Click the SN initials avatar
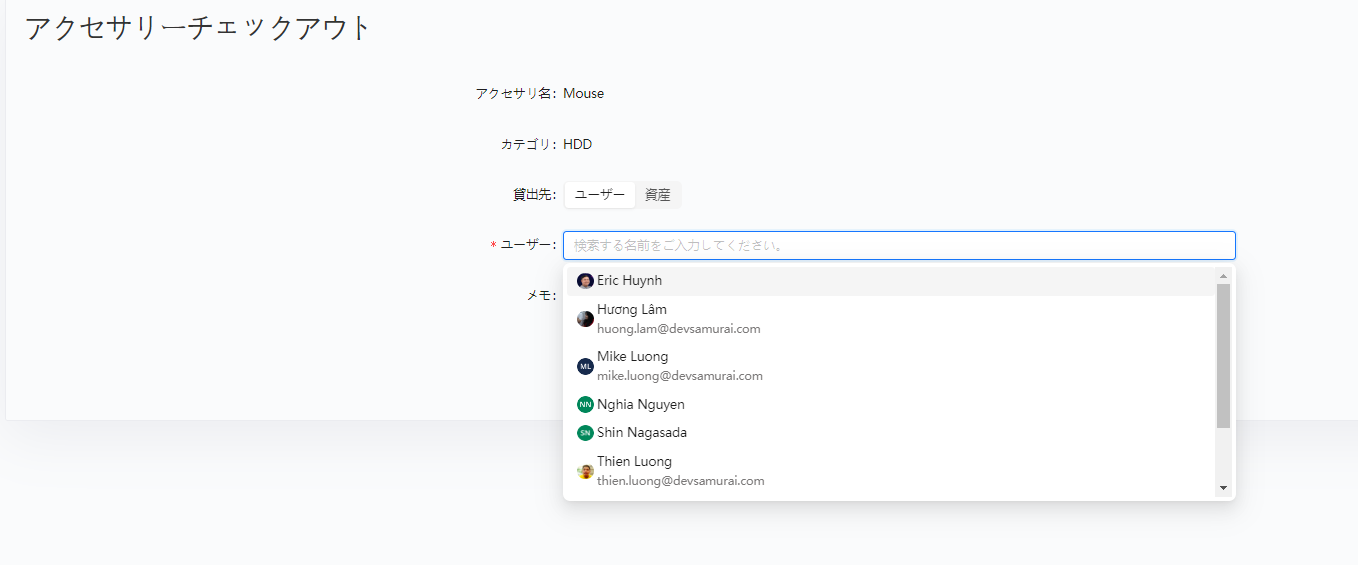 coord(585,433)
